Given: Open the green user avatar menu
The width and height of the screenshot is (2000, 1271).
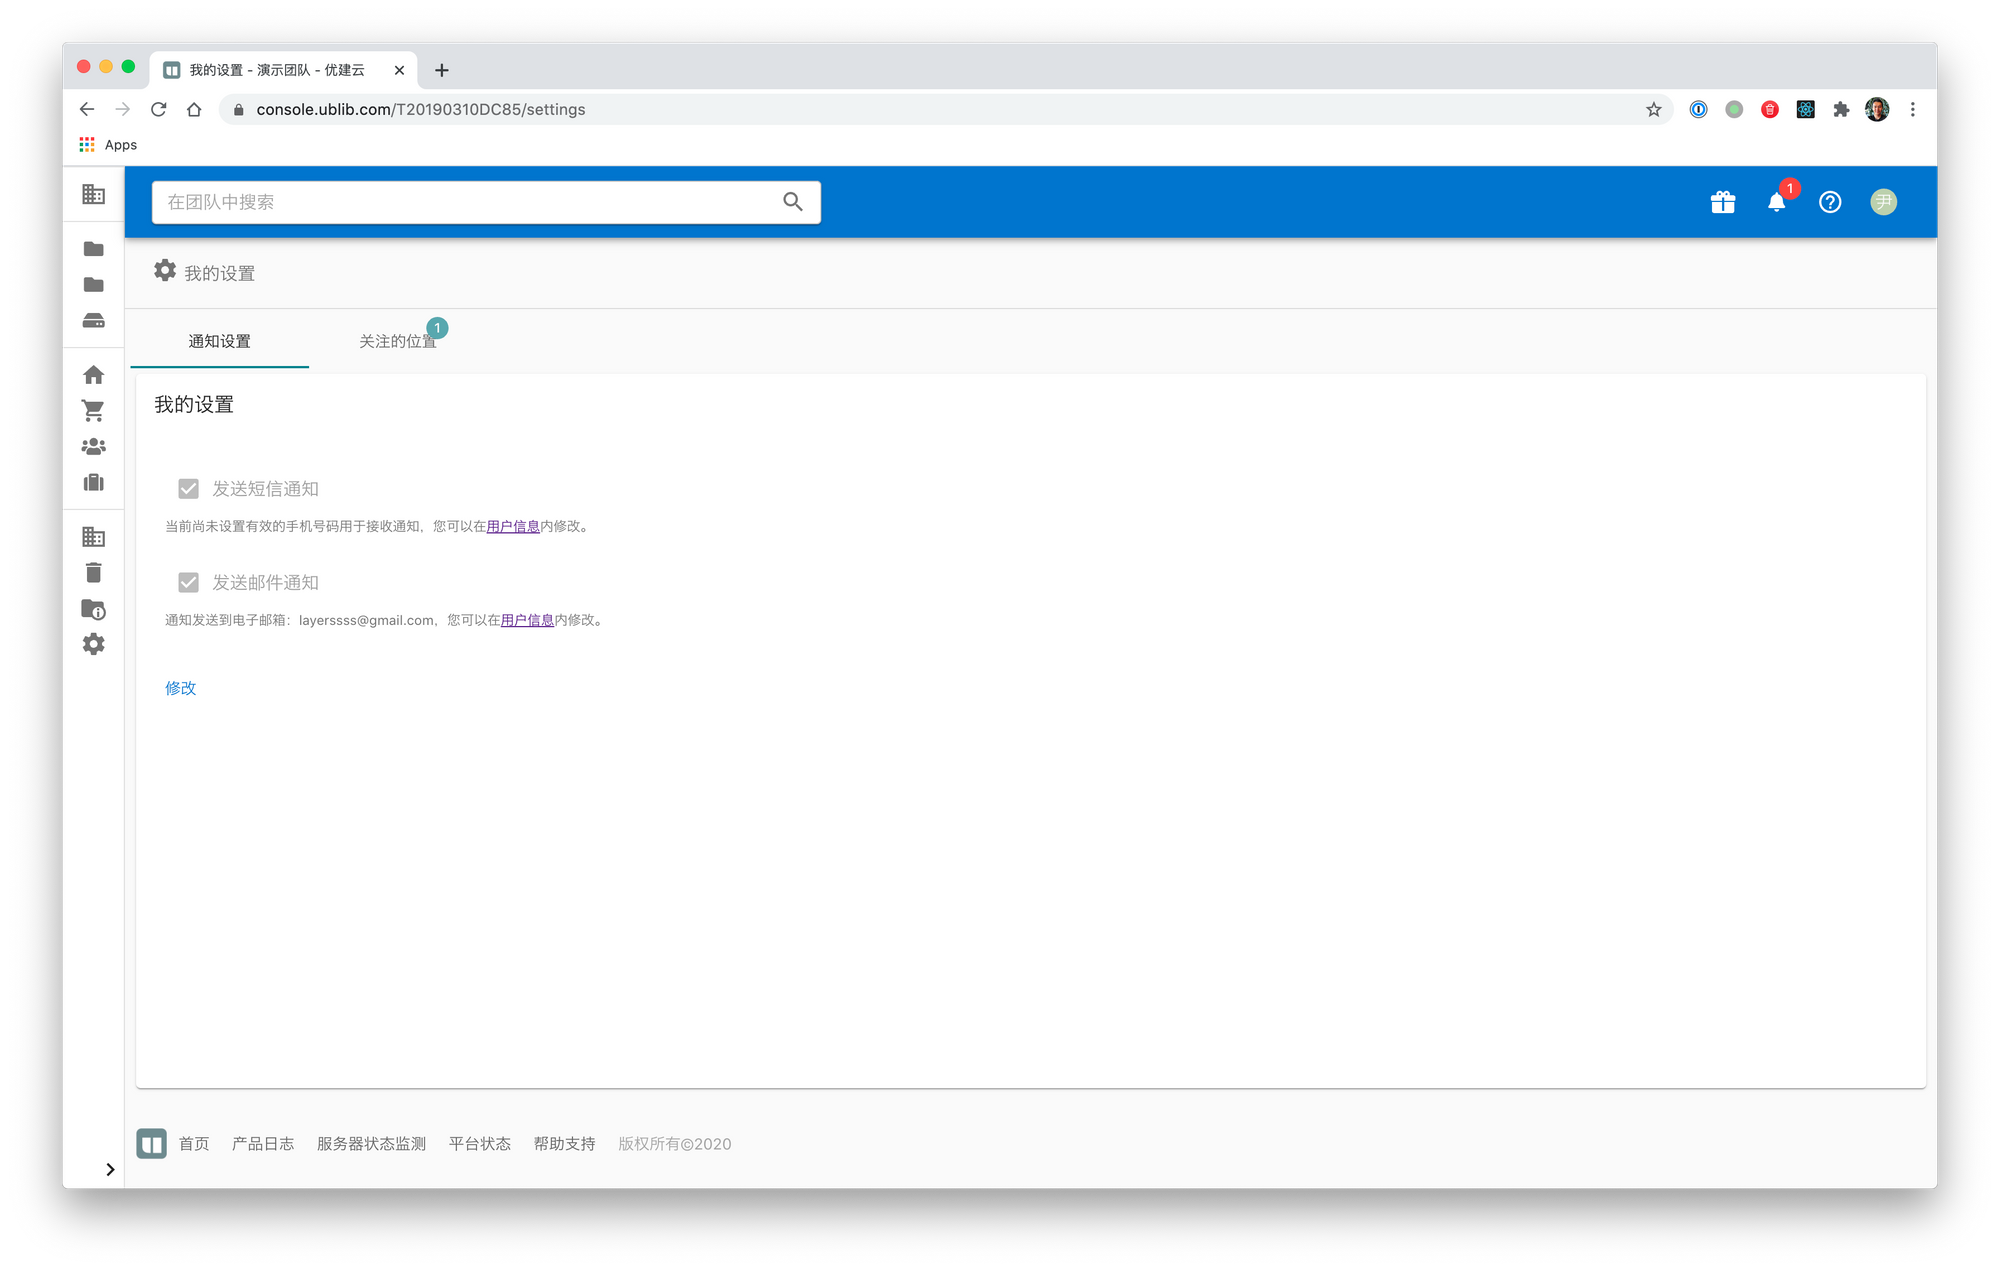Looking at the screenshot, I should click(1883, 203).
